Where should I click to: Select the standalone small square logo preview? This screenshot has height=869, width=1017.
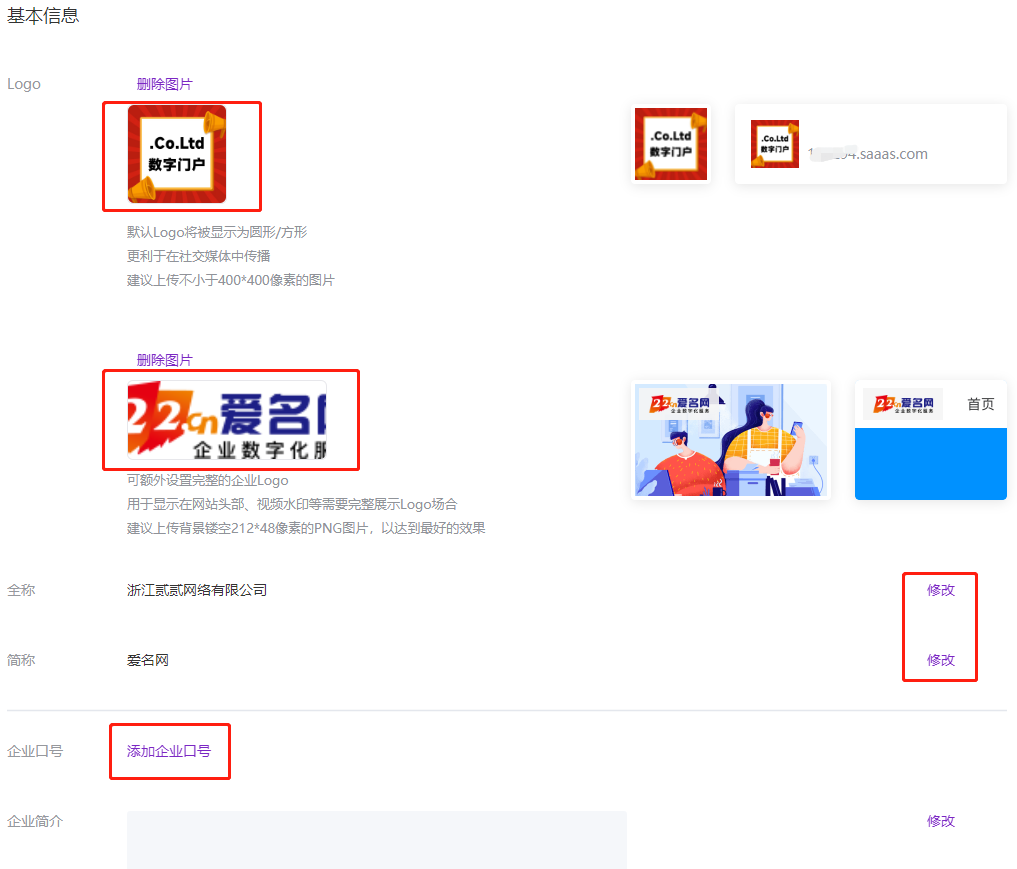(x=670, y=145)
